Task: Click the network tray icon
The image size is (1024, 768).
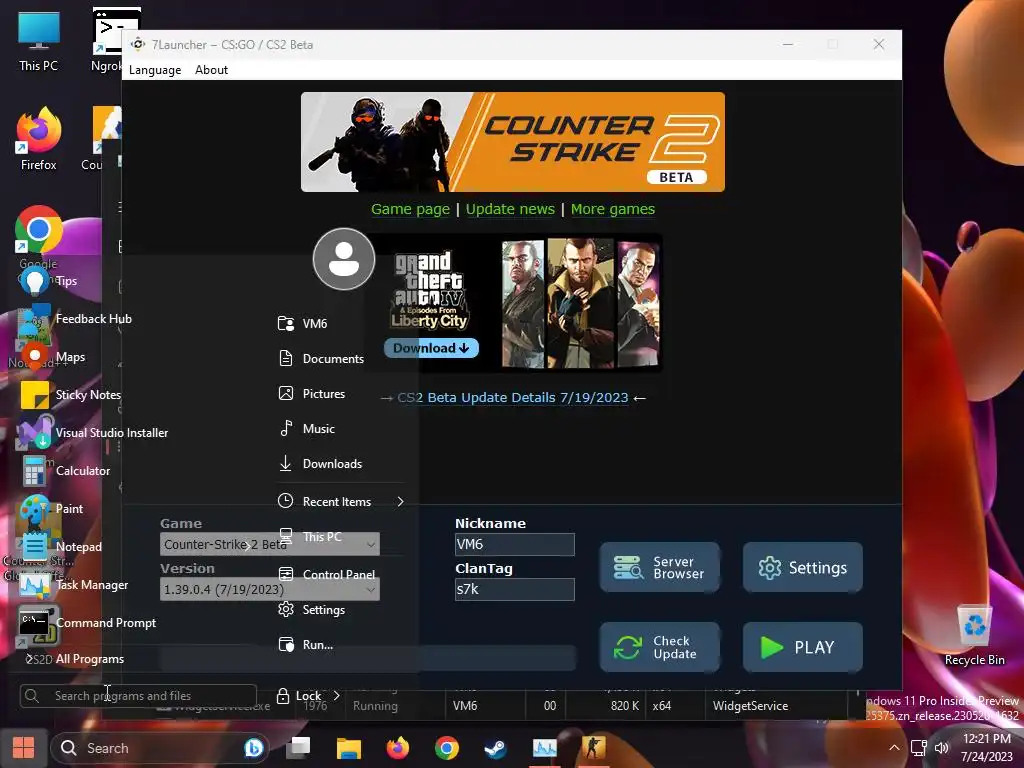Action: click(919, 748)
